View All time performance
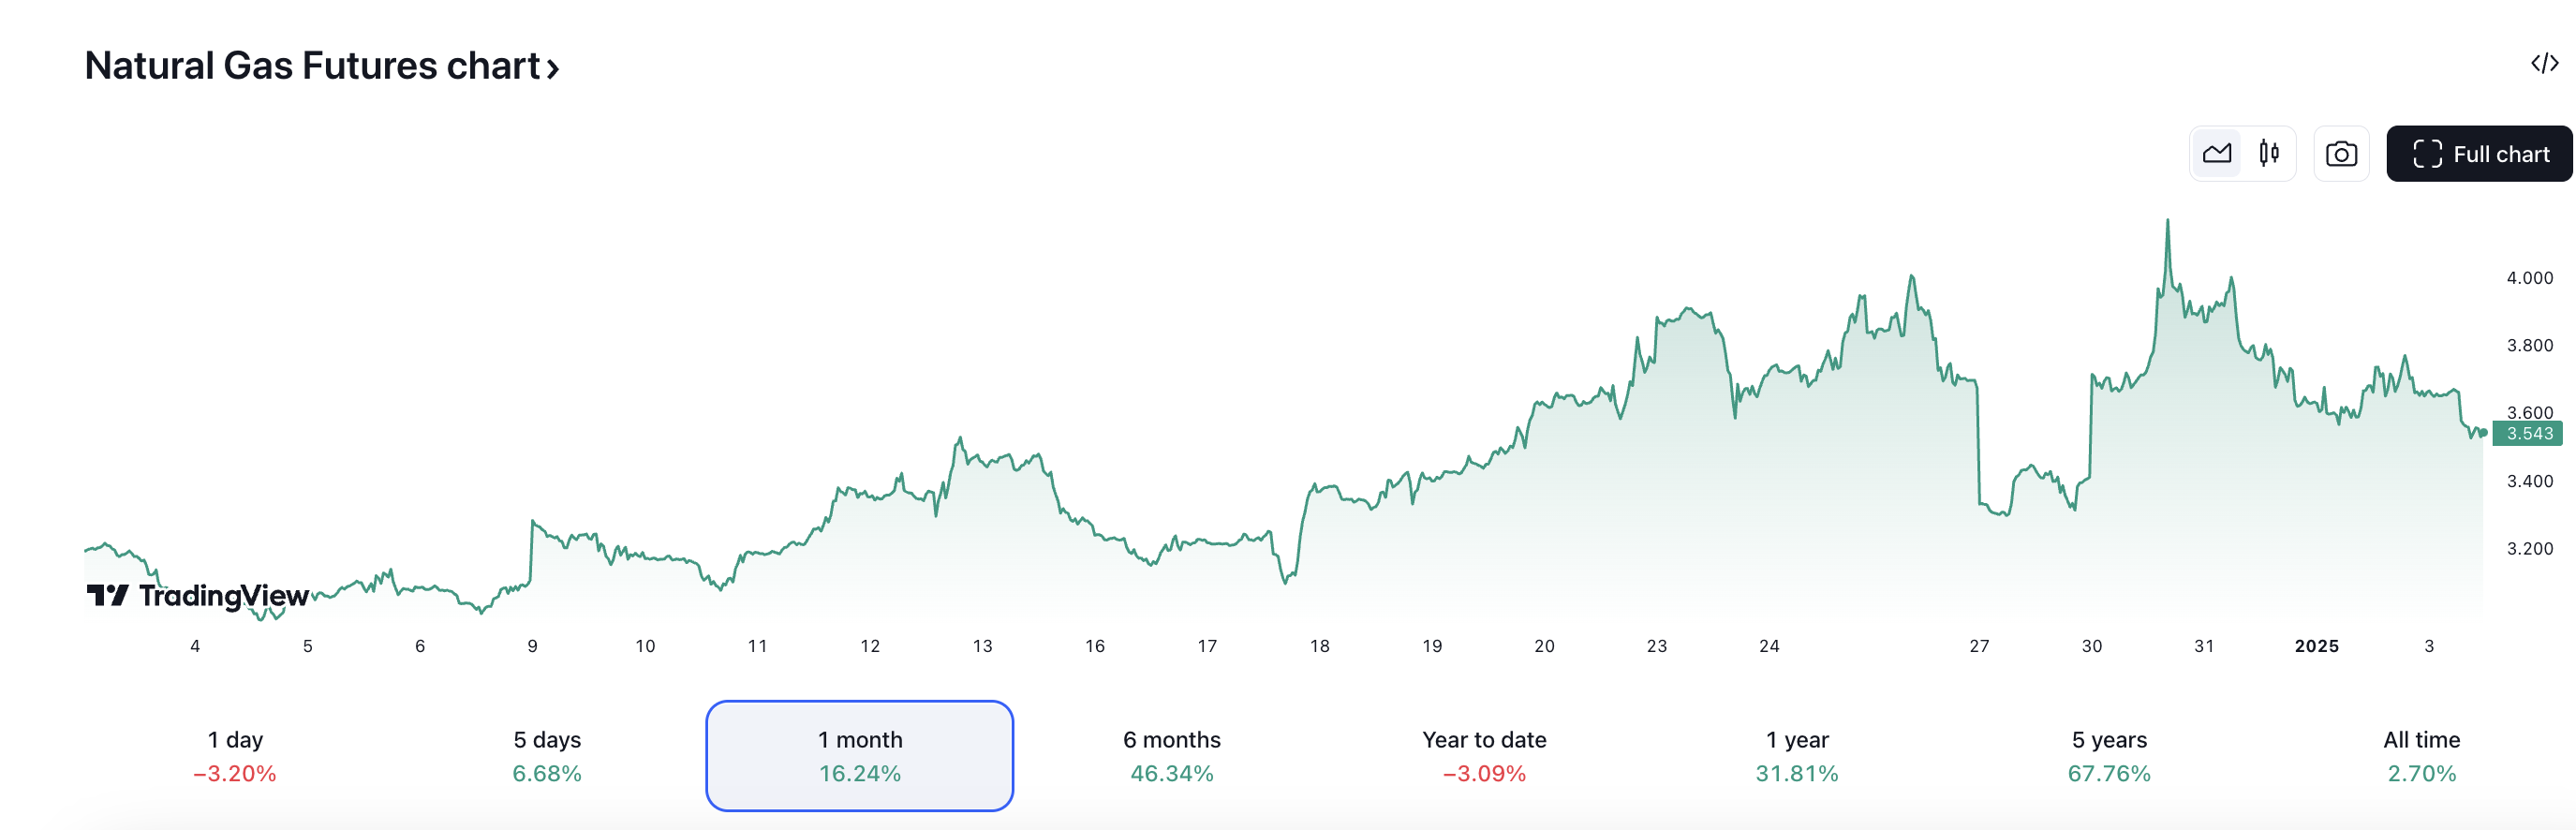The image size is (2576, 830). pos(2421,755)
